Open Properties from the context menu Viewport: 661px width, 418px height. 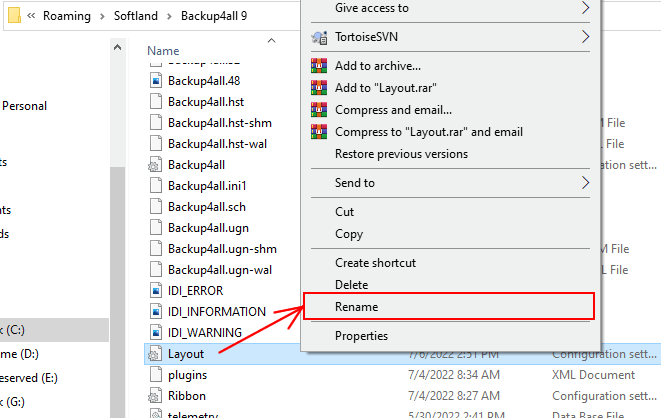point(361,336)
